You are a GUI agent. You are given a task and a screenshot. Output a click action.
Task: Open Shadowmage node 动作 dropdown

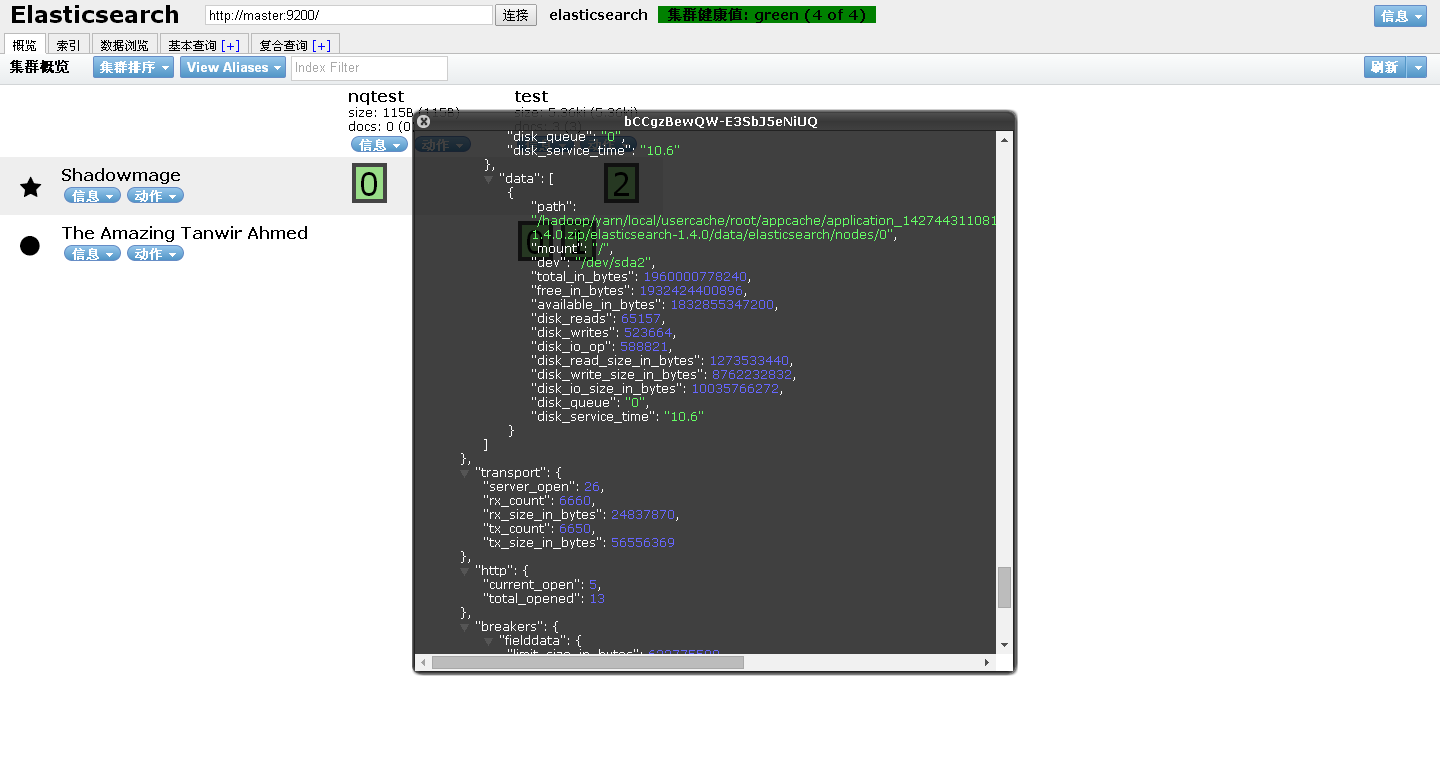tap(155, 196)
